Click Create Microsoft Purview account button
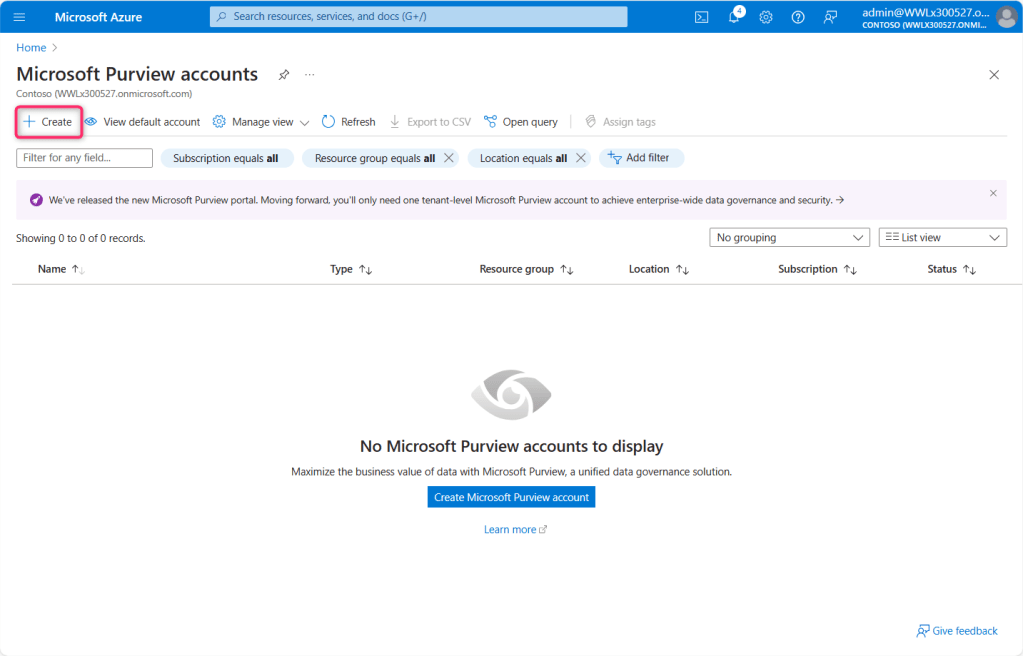1023x656 pixels. coord(511,497)
